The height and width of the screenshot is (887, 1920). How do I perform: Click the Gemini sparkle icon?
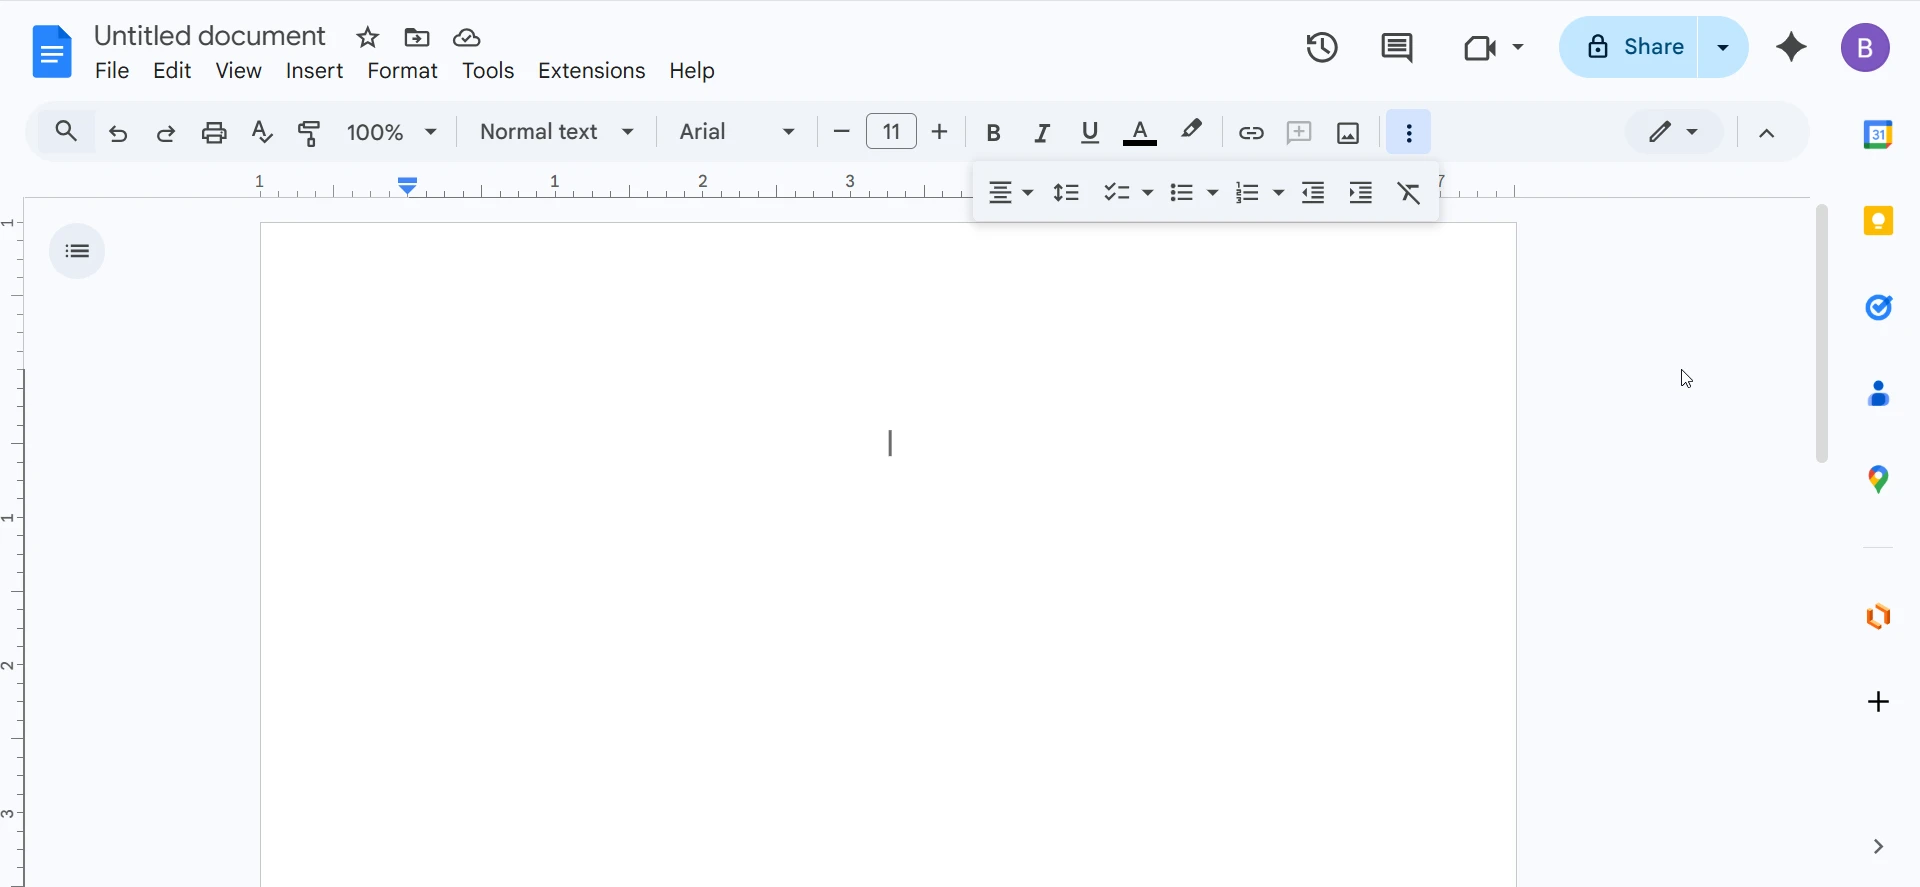1791,47
